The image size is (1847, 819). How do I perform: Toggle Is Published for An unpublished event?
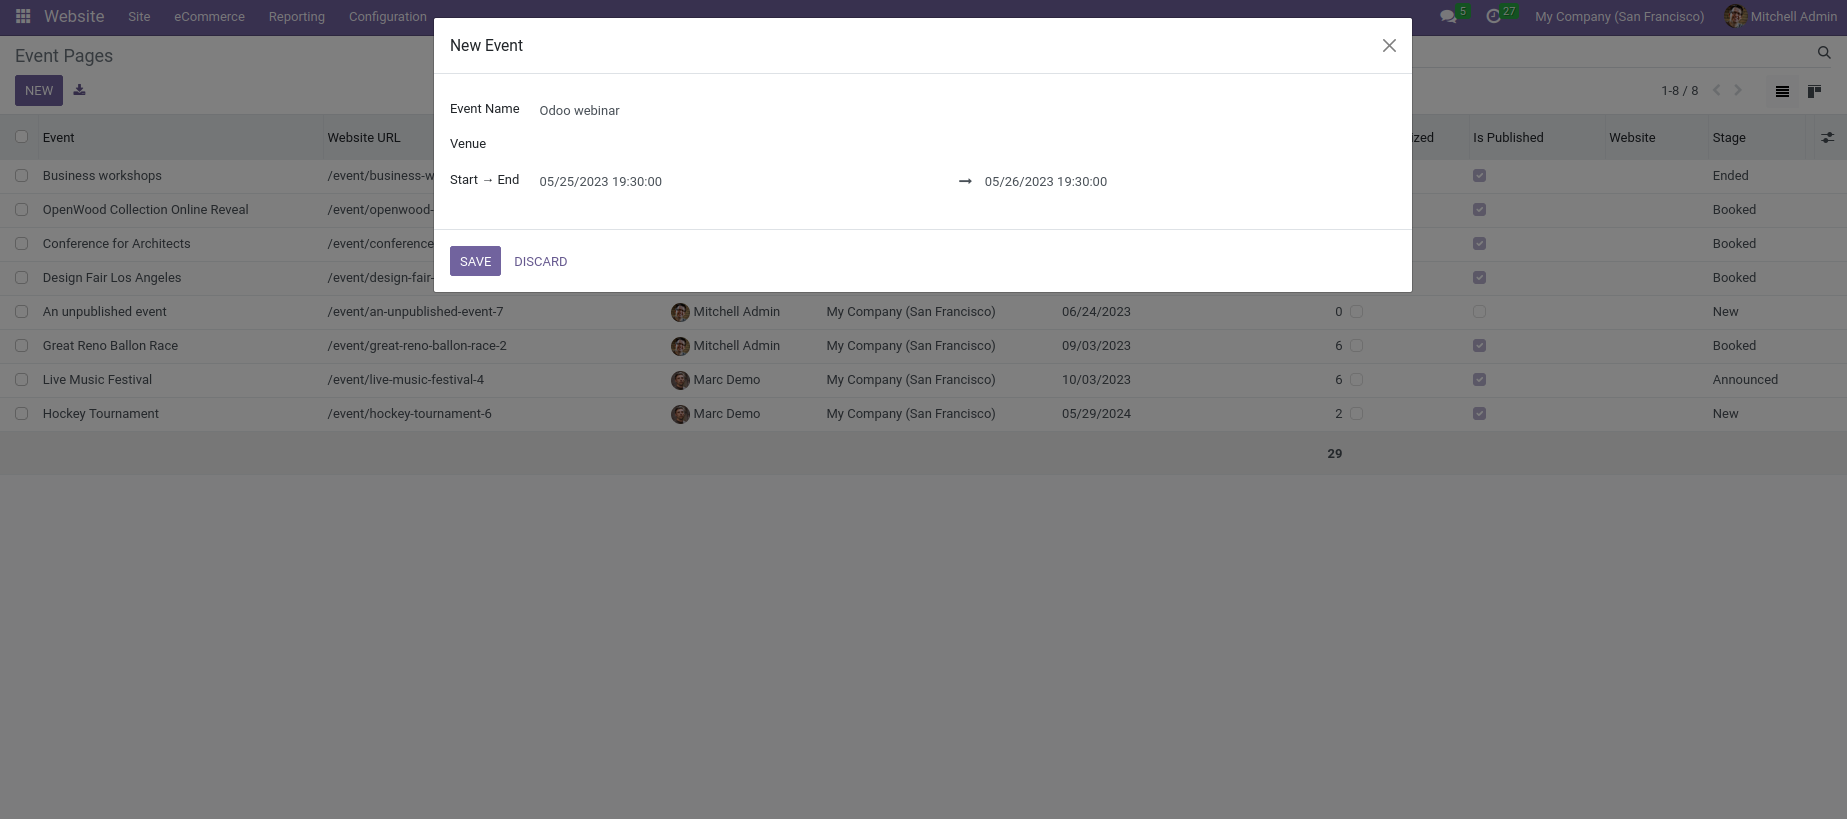click(x=1479, y=312)
